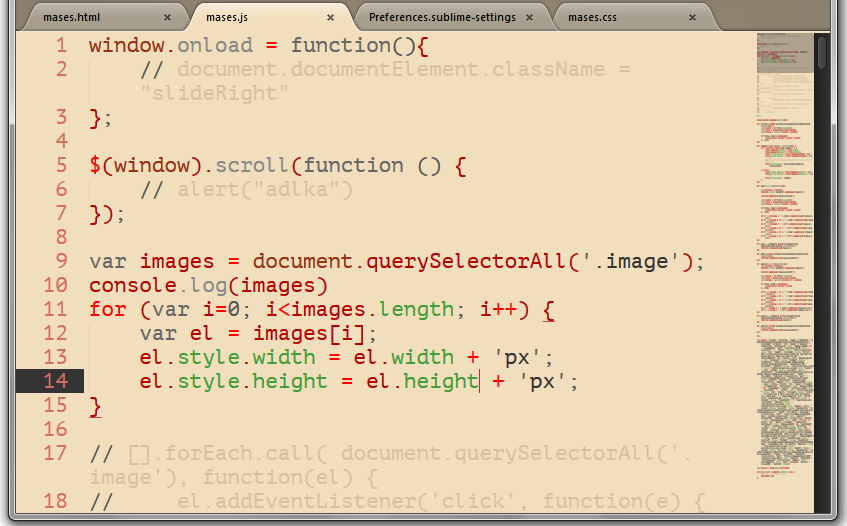Click 'height' after el.style on line 14

click(x=290, y=381)
